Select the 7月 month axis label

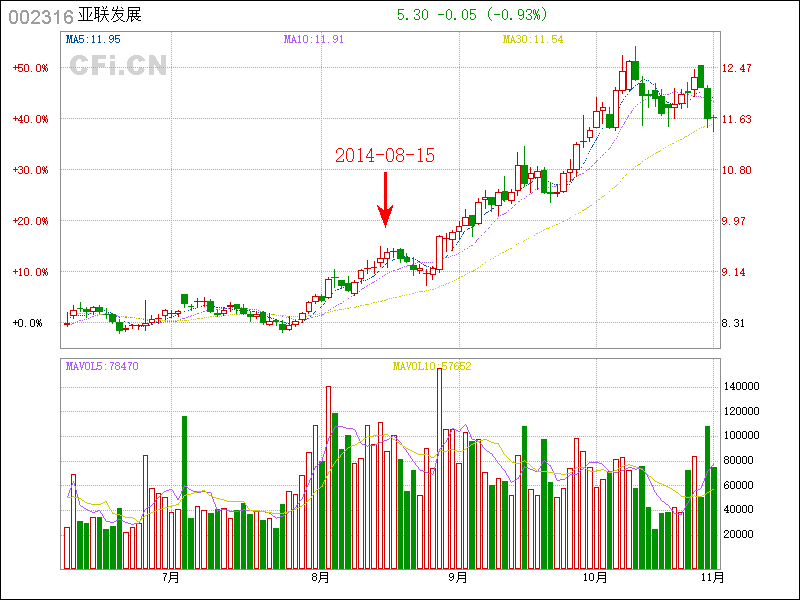tap(171, 577)
